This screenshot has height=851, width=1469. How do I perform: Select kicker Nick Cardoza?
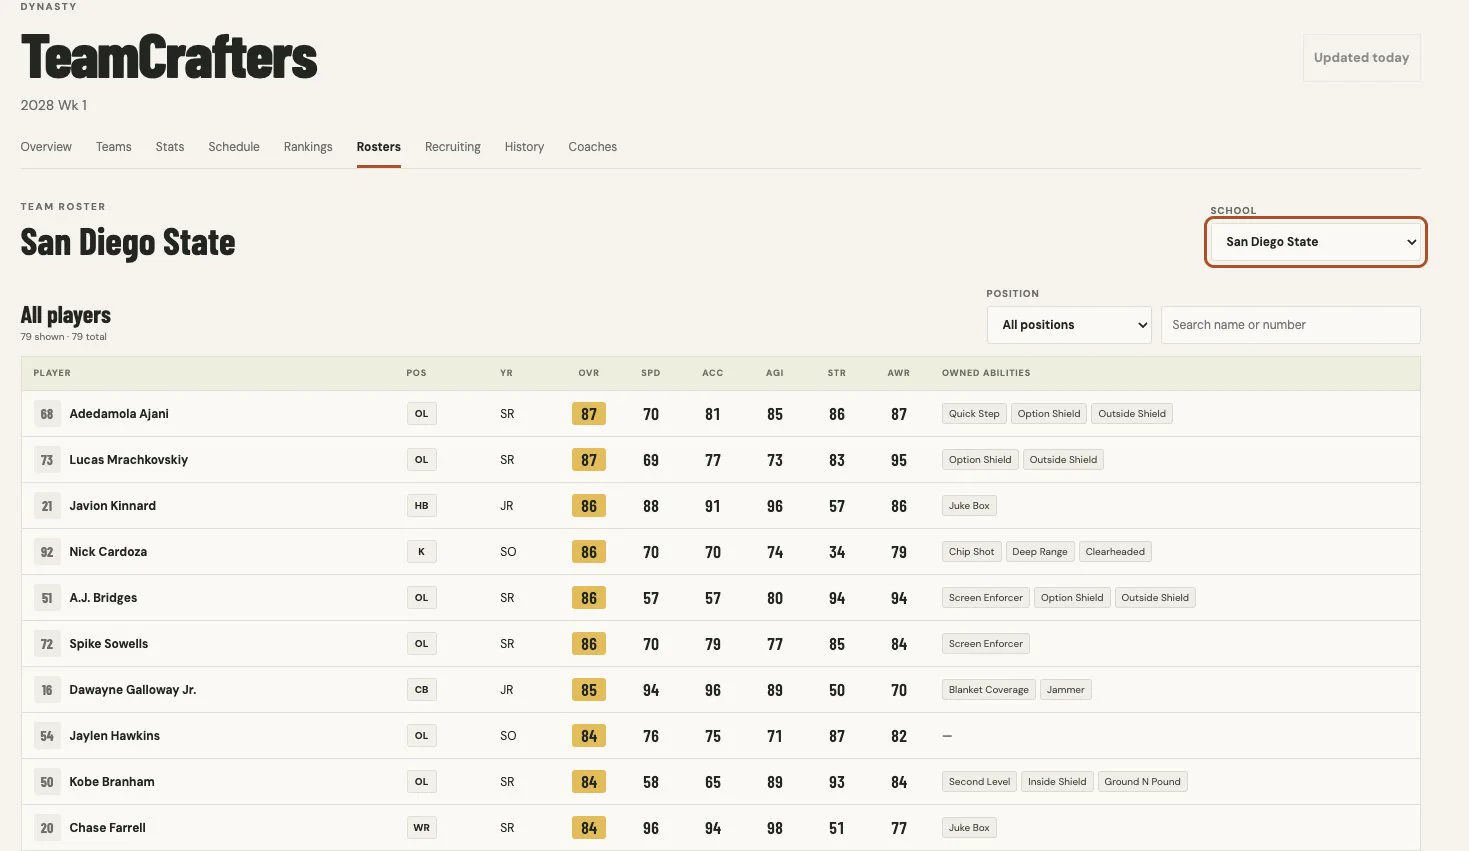click(108, 552)
